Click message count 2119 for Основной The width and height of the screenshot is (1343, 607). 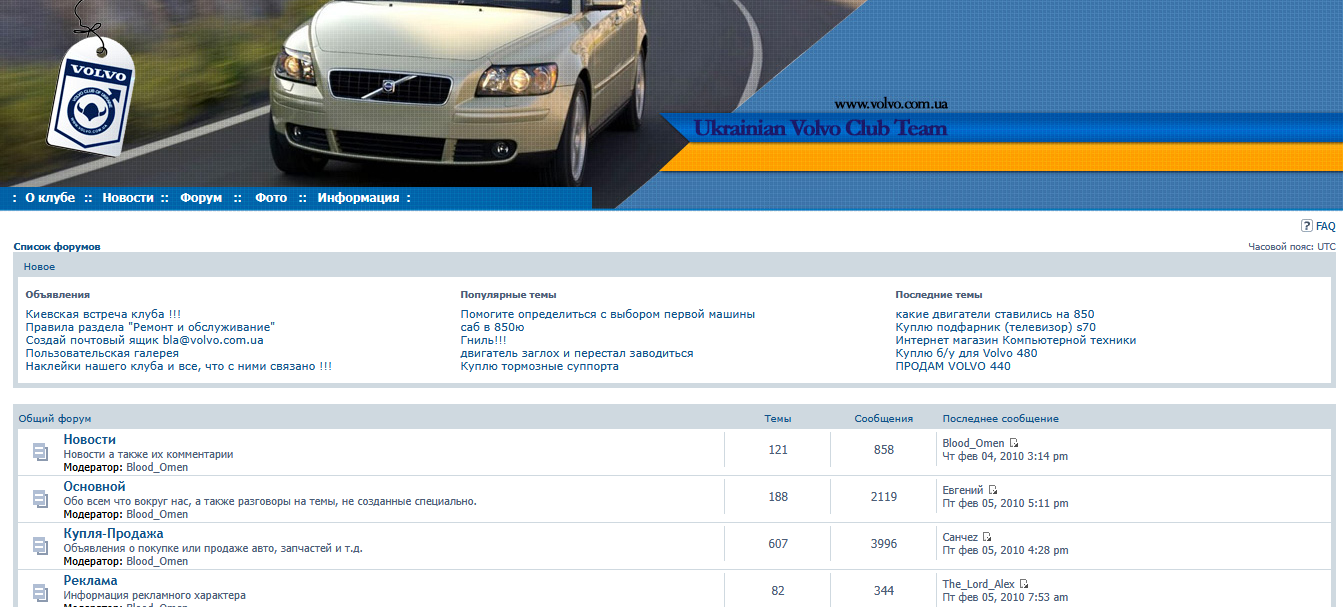[x=884, y=497]
